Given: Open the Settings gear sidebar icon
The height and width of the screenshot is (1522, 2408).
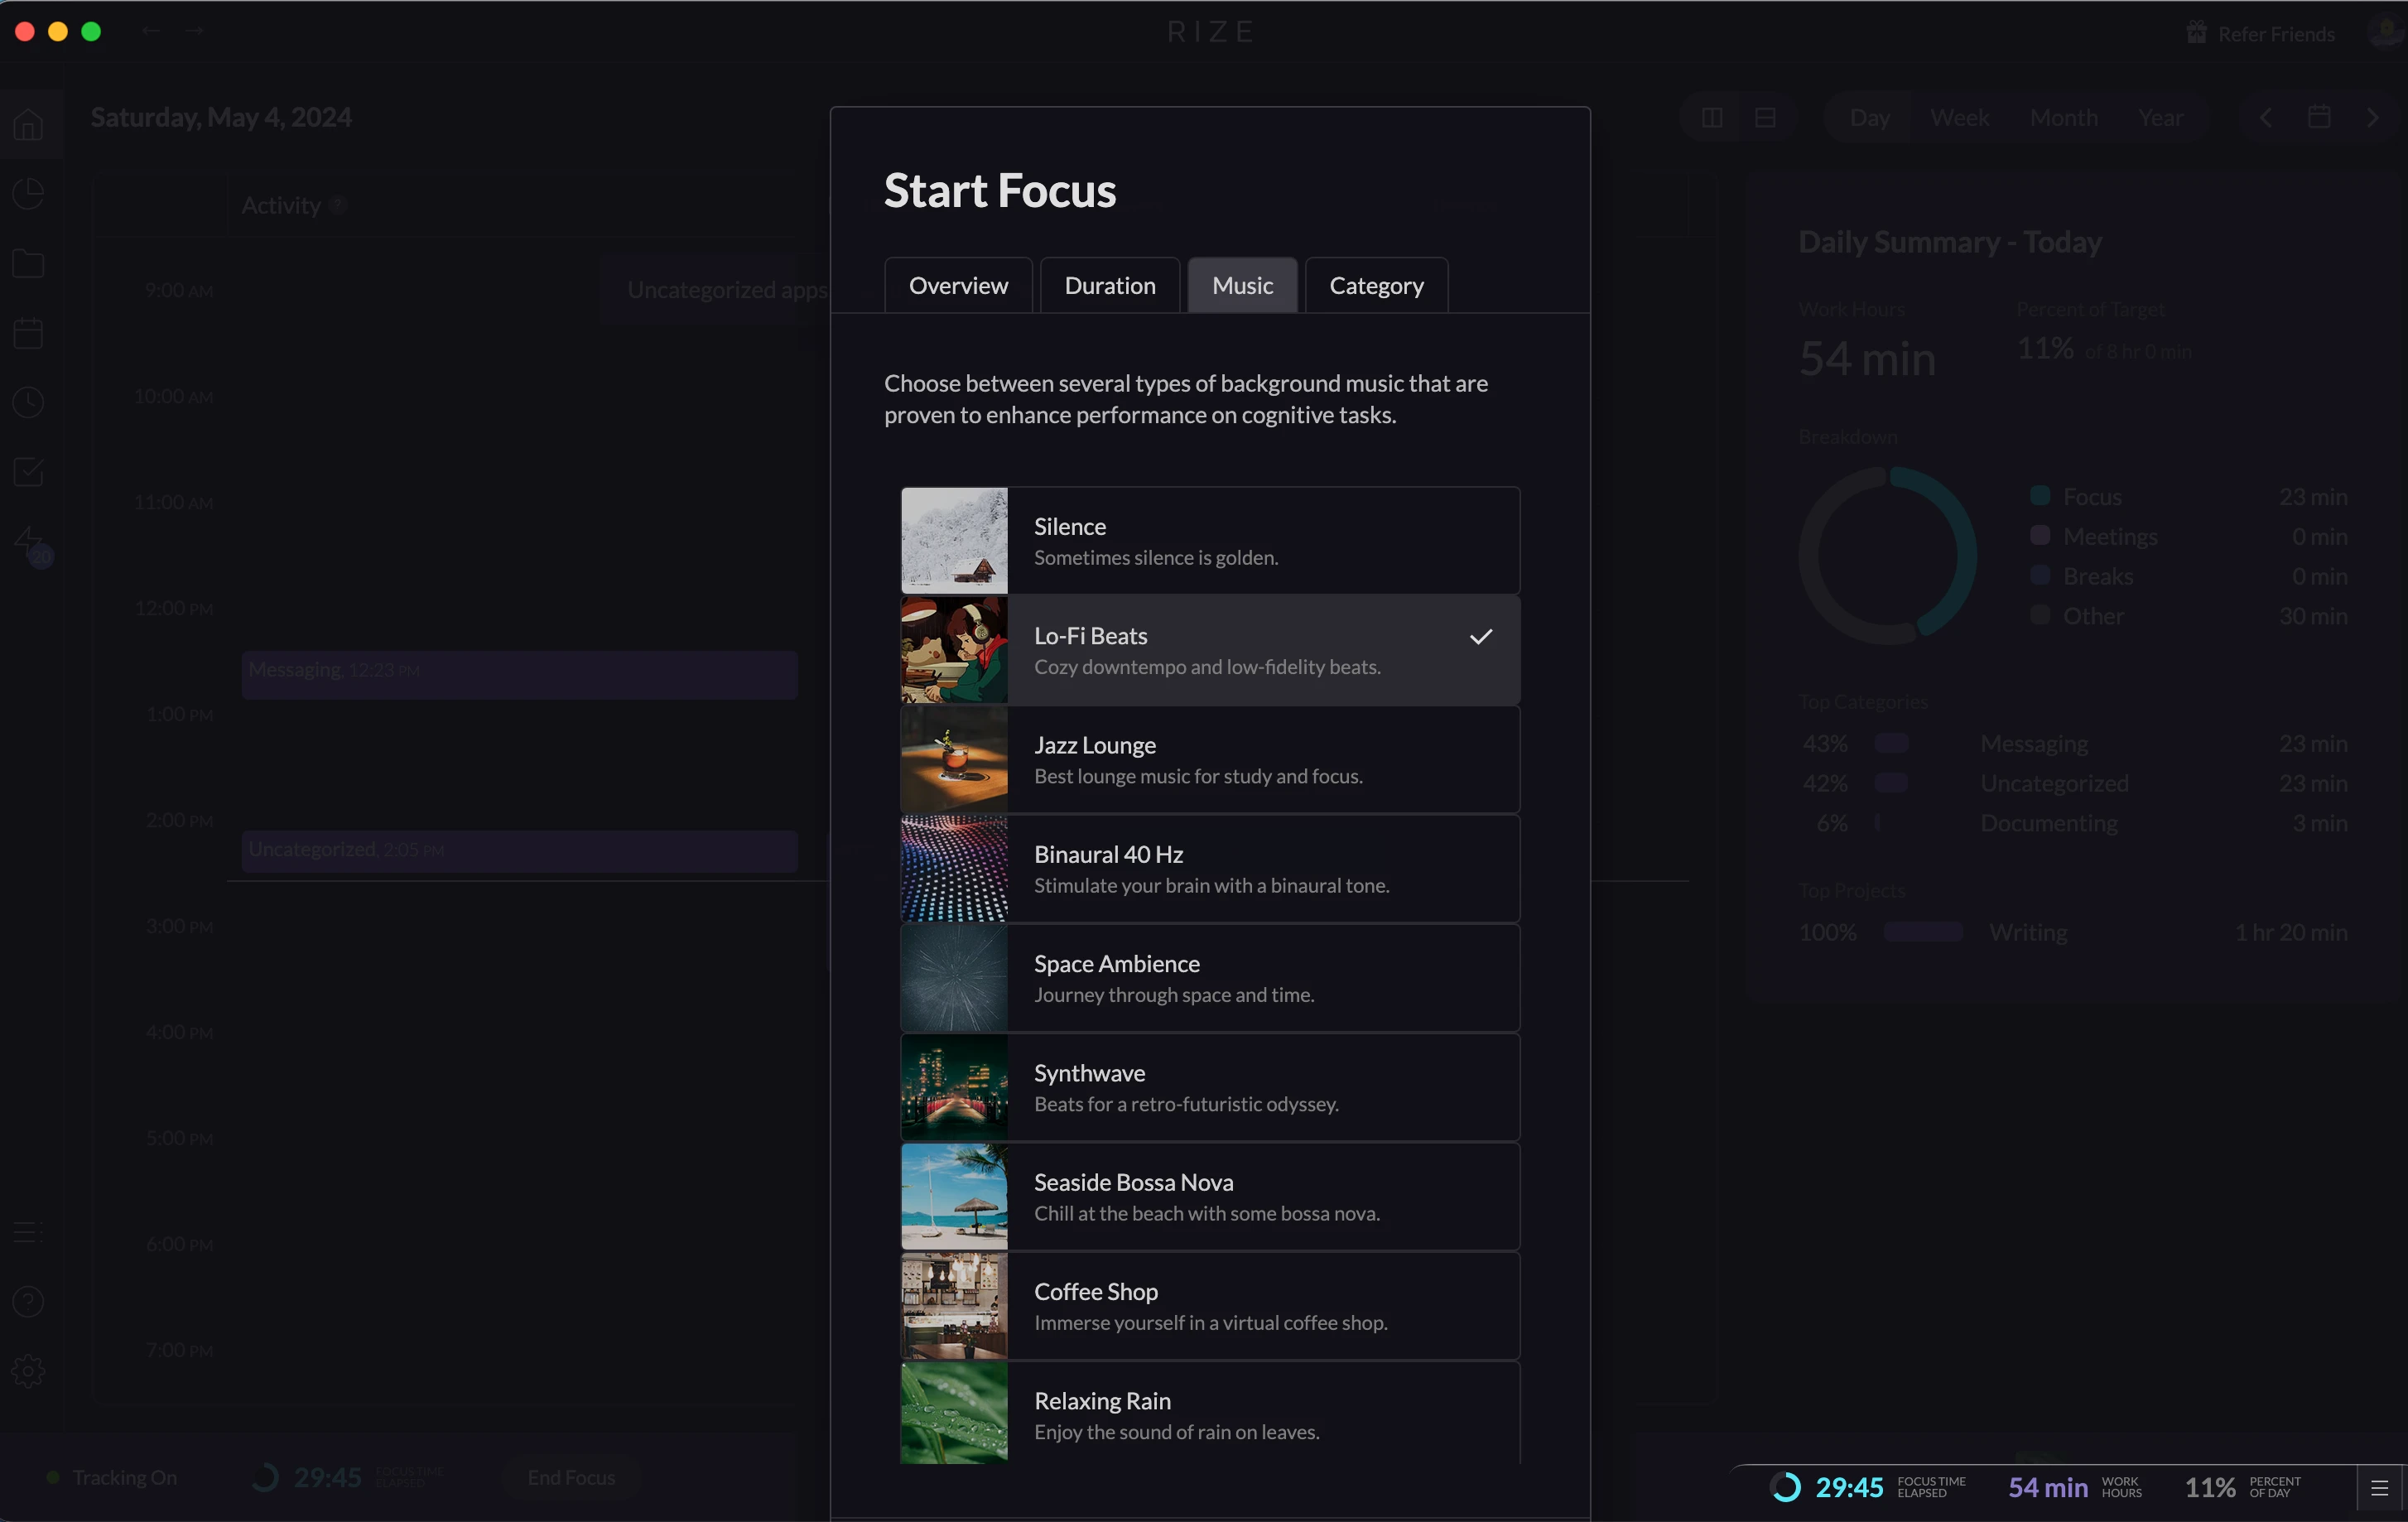Looking at the screenshot, I should pyautogui.click(x=28, y=1371).
